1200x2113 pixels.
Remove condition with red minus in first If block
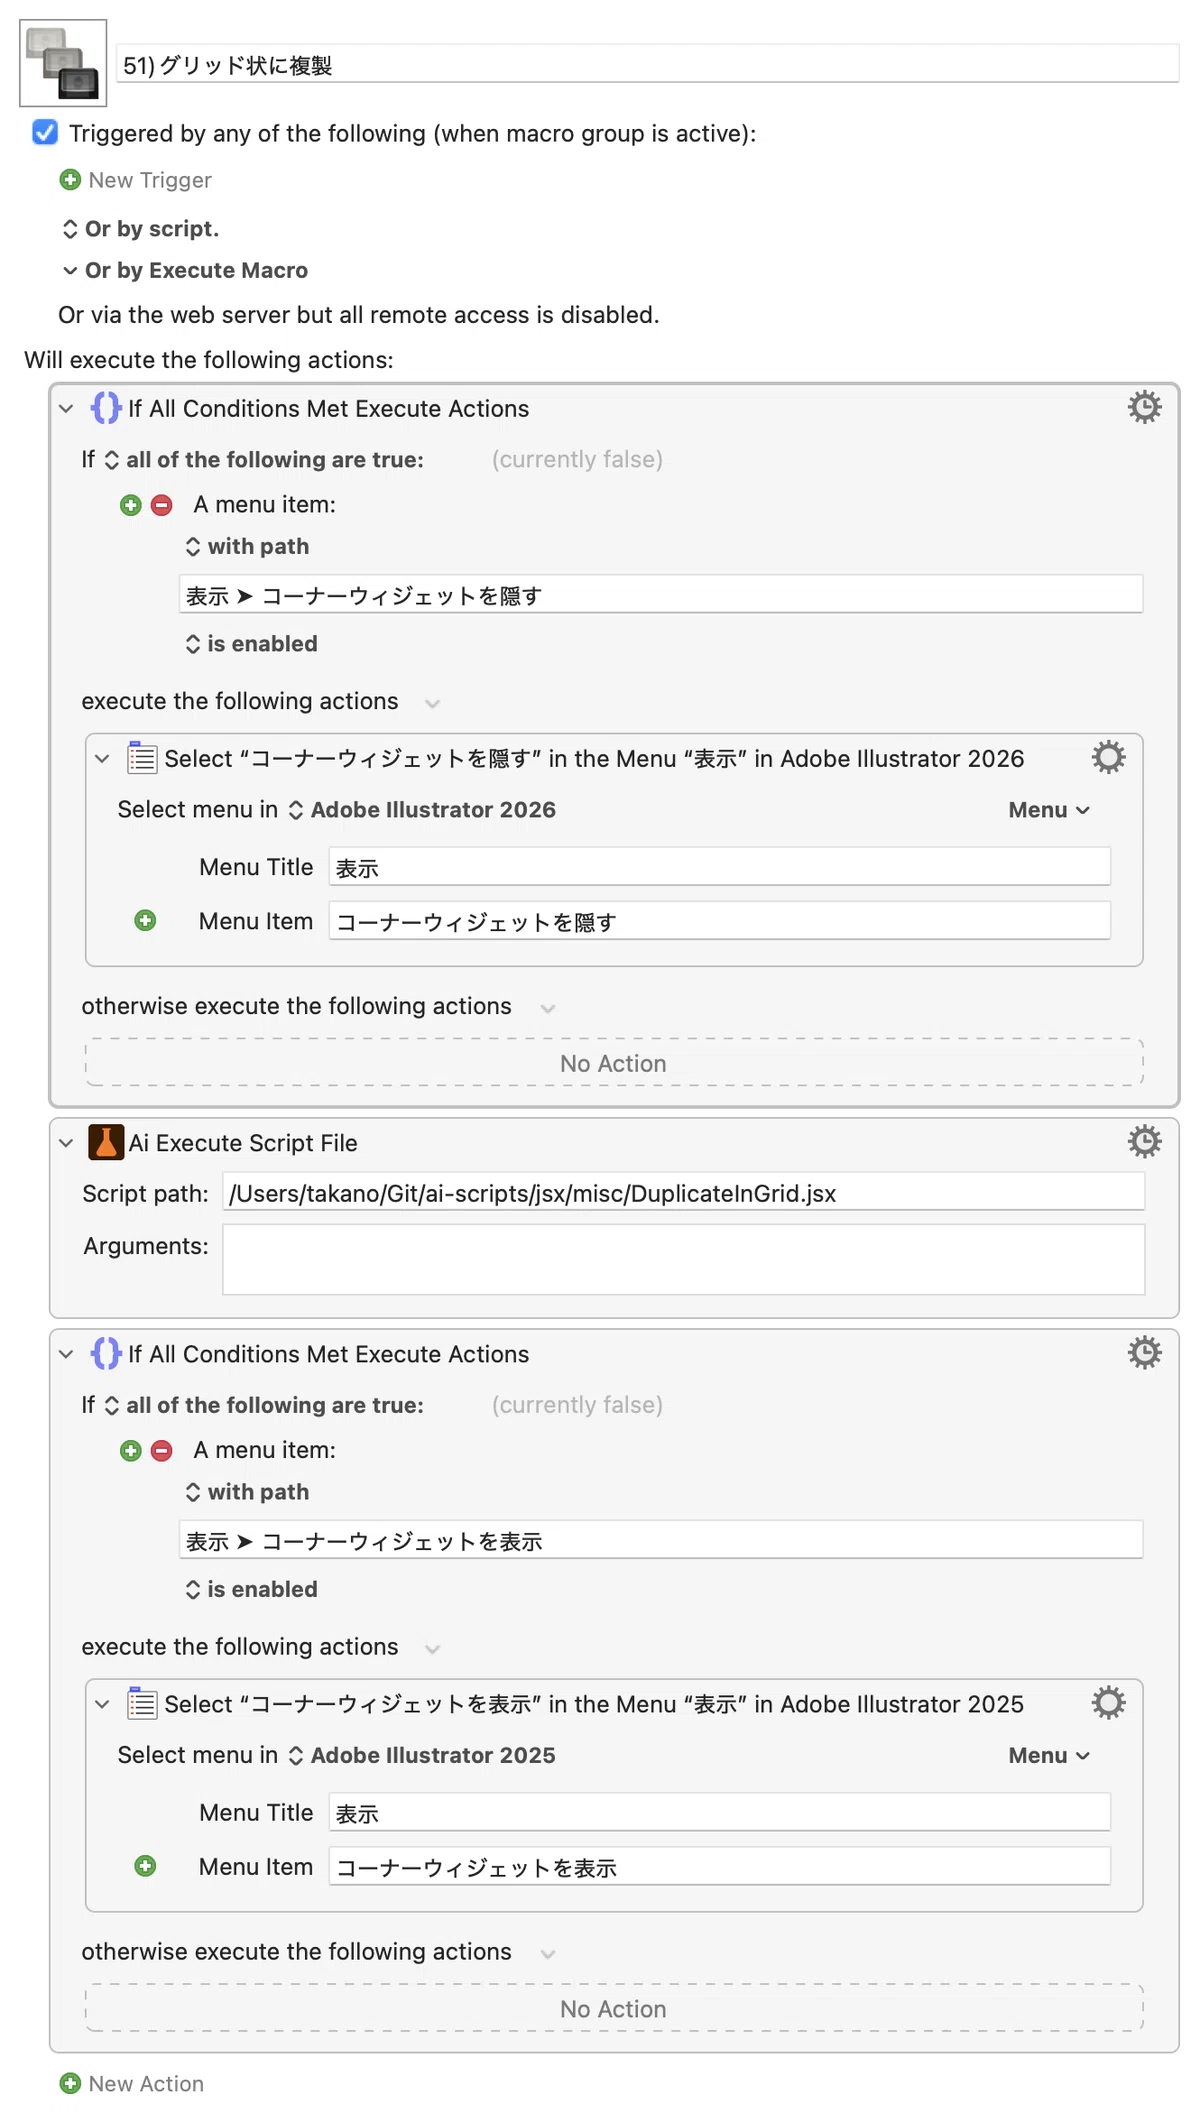coord(161,505)
